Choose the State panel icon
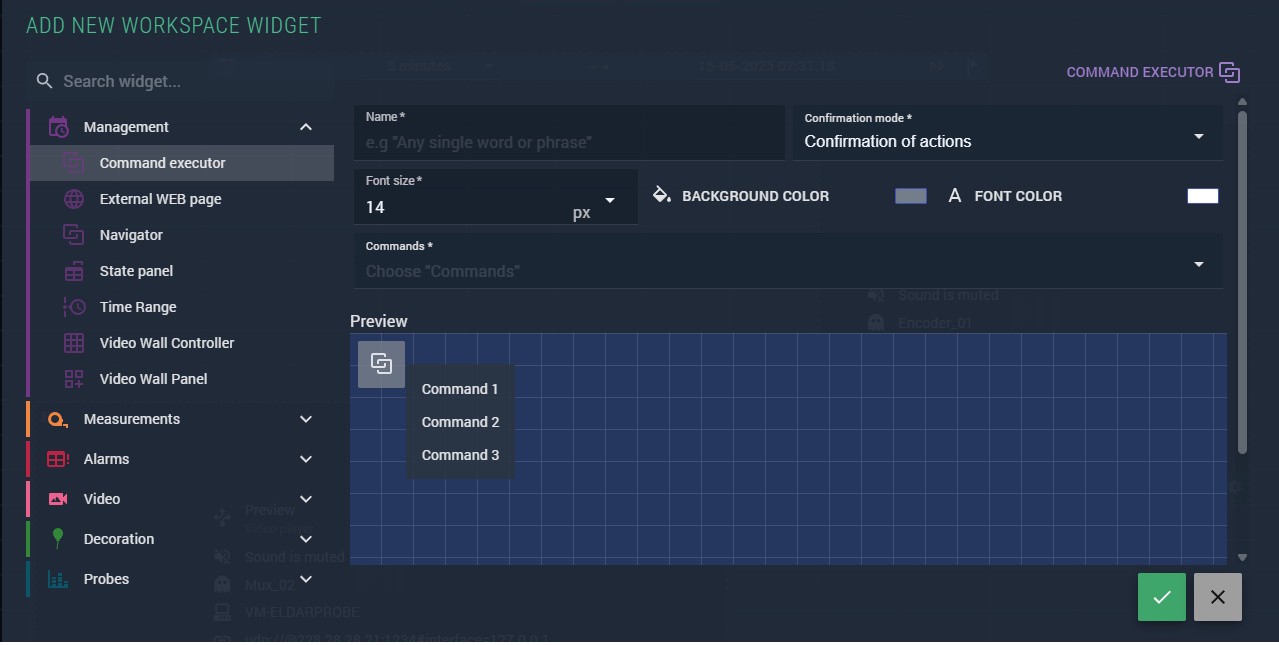The height and width of the screenshot is (645, 1279). click(x=74, y=271)
